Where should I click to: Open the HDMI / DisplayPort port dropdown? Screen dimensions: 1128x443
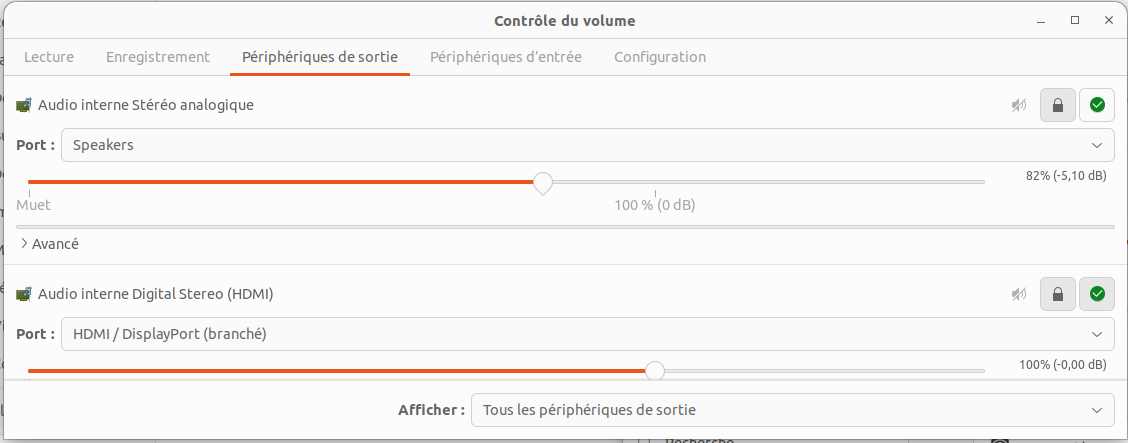coord(588,334)
